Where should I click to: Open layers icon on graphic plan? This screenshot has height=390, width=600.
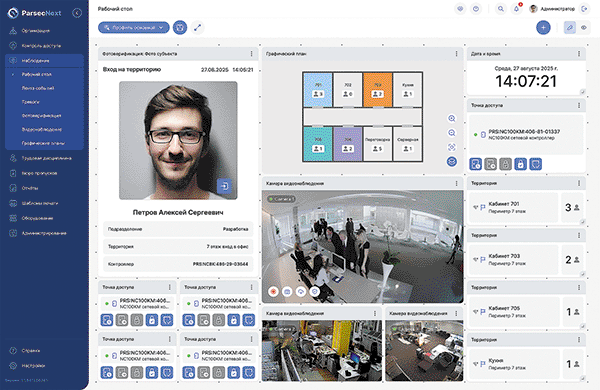coord(452,162)
